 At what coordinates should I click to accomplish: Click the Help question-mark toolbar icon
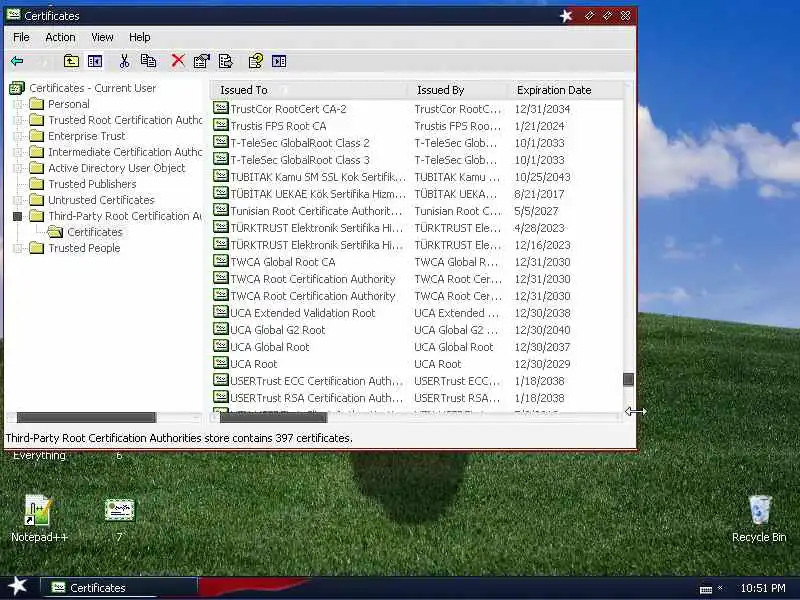[255, 61]
